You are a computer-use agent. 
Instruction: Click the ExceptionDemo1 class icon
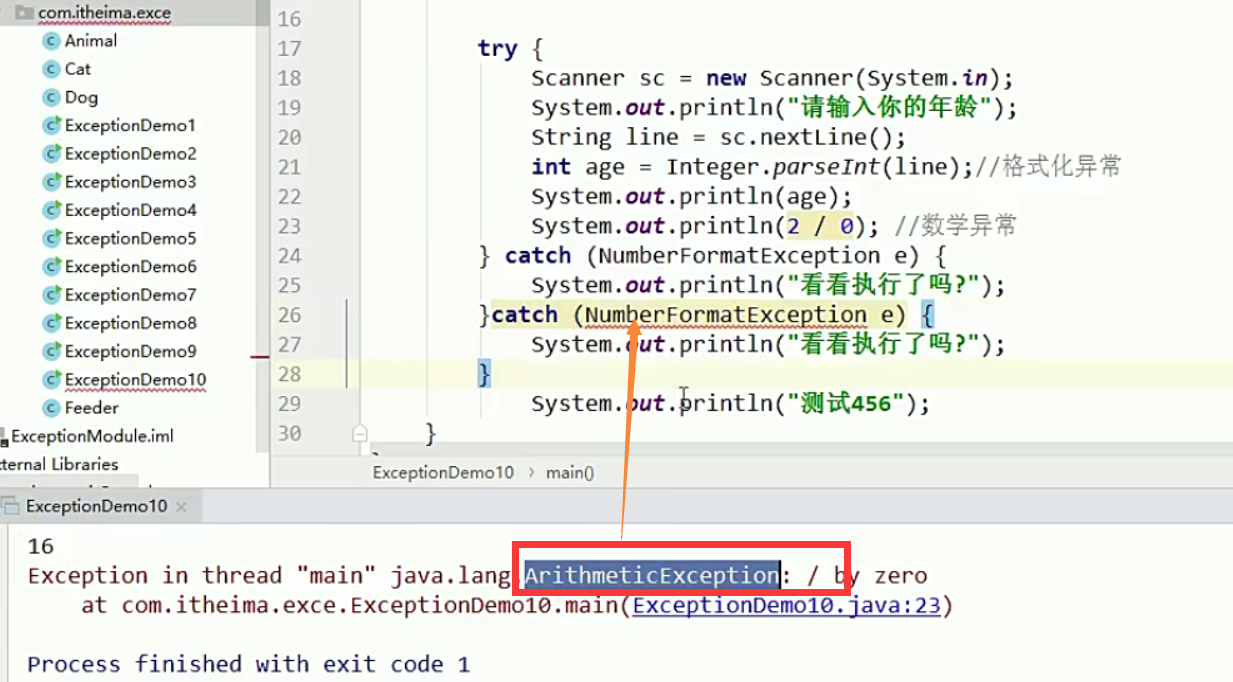[x=52, y=125]
